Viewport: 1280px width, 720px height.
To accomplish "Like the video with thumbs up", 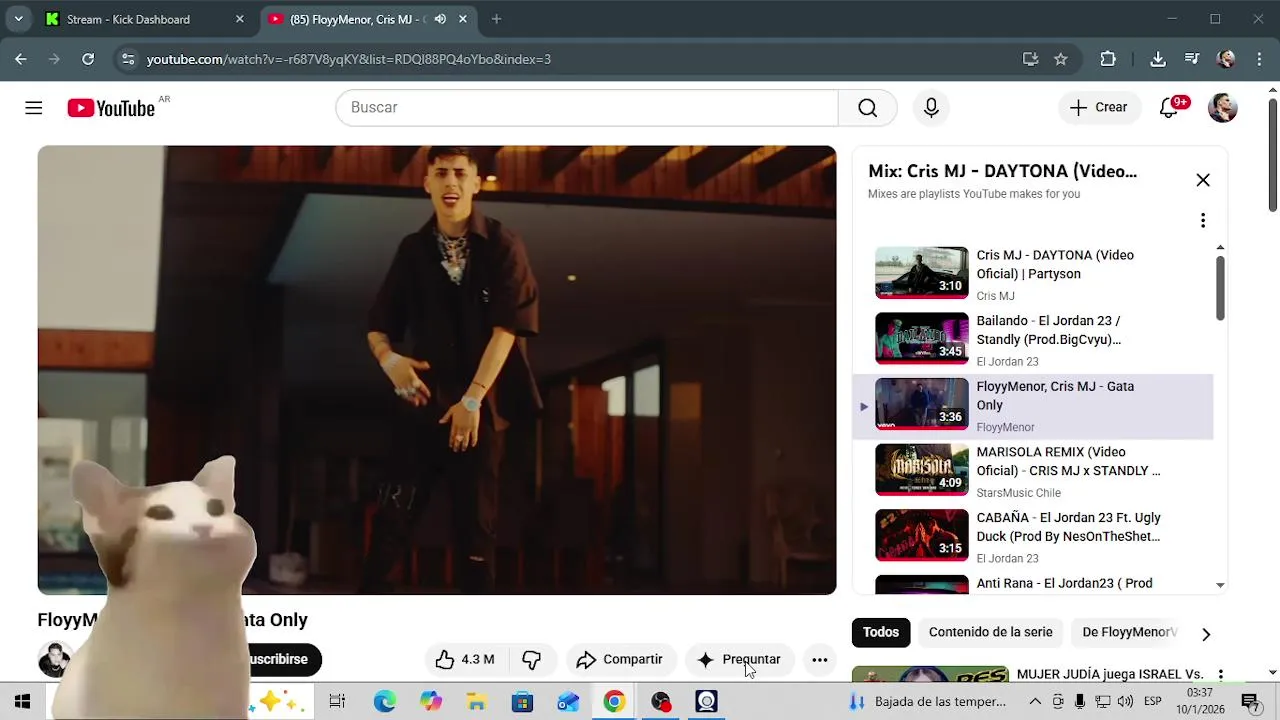I will [x=465, y=659].
